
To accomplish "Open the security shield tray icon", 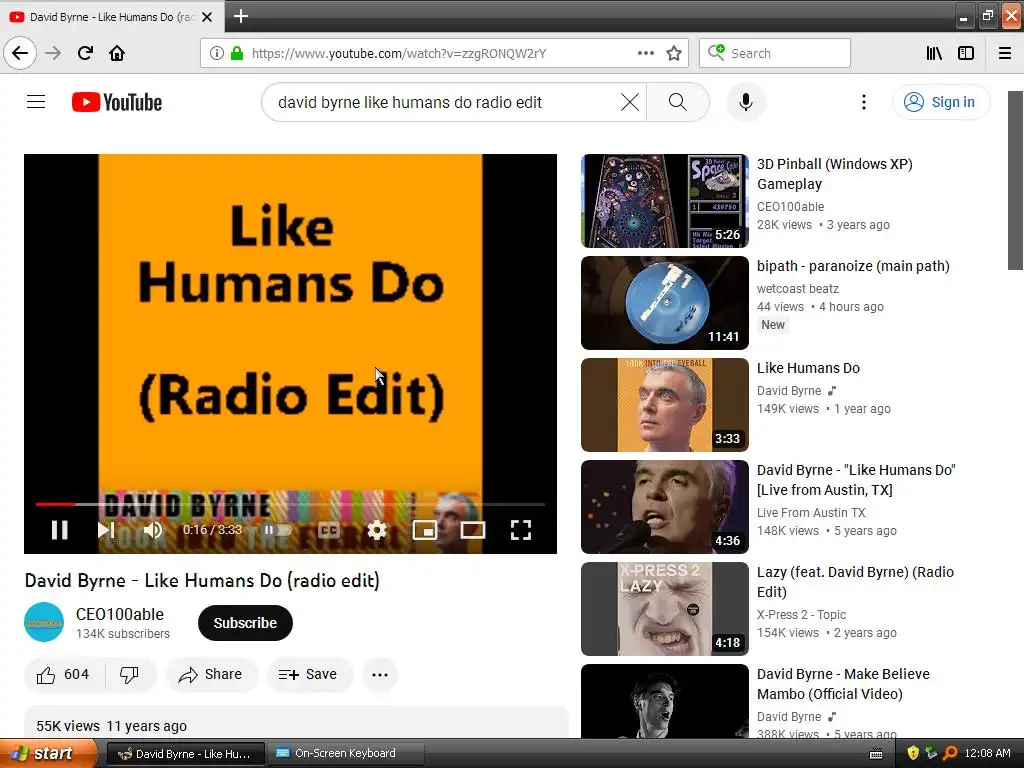I will pyautogui.click(x=913, y=753).
